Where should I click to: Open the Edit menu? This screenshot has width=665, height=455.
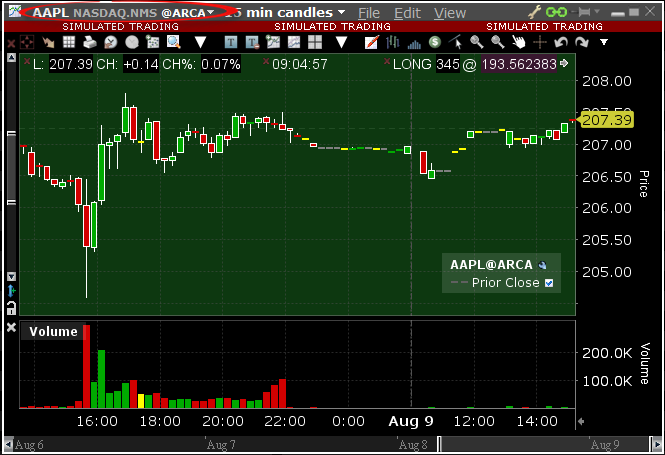coord(407,13)
